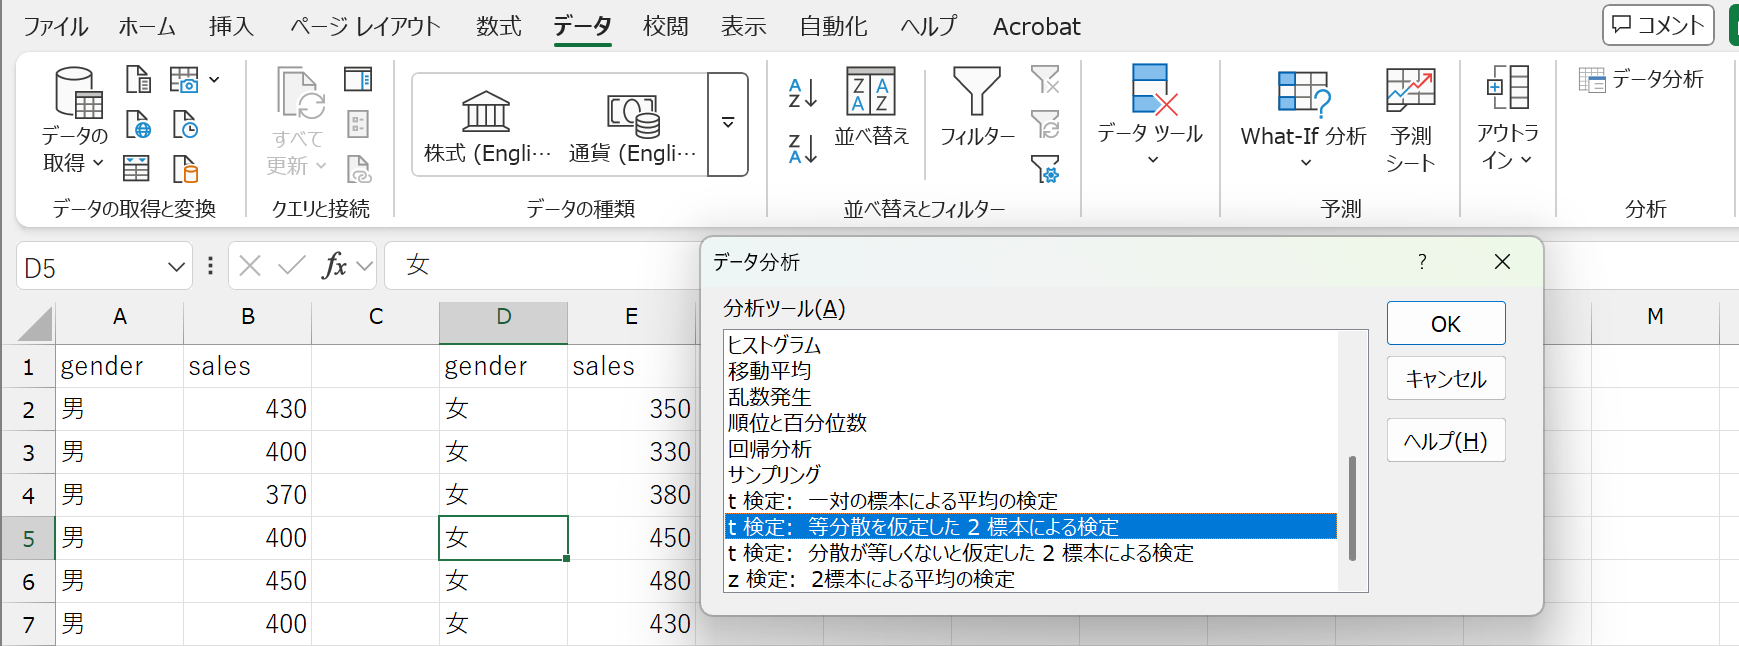Switch to the 数式 ribbon tab

pos(498,27)
